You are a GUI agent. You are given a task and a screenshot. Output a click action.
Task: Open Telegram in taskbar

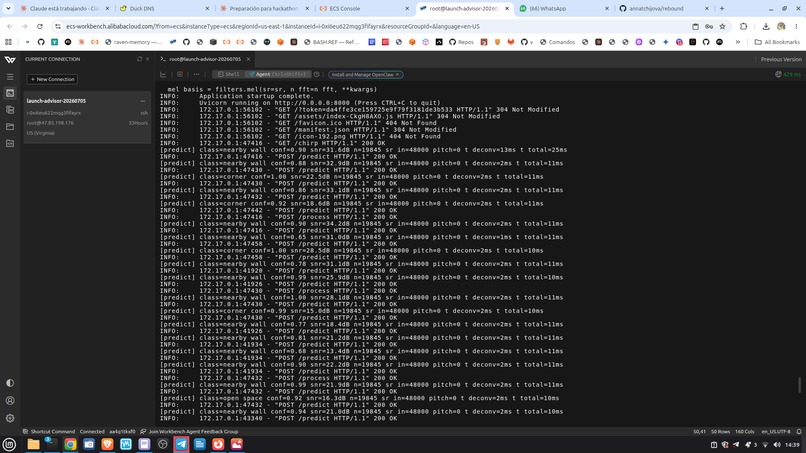tap(181, 444)
